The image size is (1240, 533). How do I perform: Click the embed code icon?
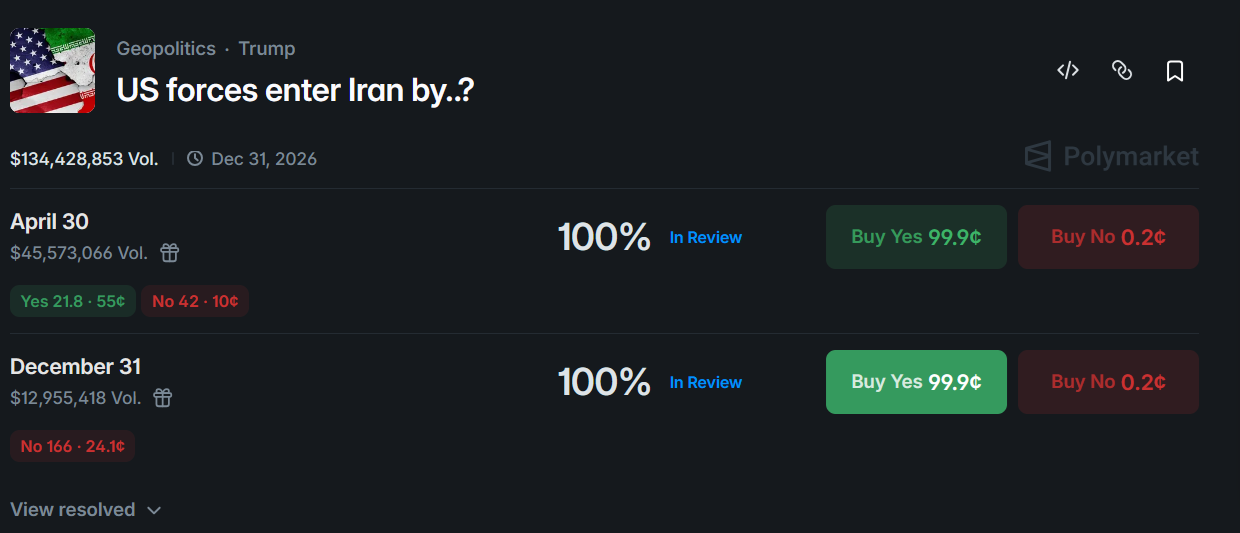pyautogui.click(x=1068, y=70)
